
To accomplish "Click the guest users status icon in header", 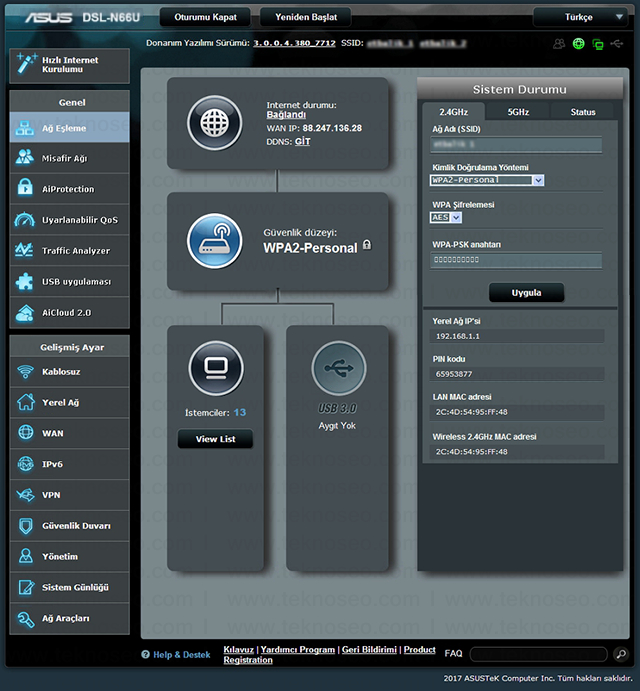I will click(559, 44).
